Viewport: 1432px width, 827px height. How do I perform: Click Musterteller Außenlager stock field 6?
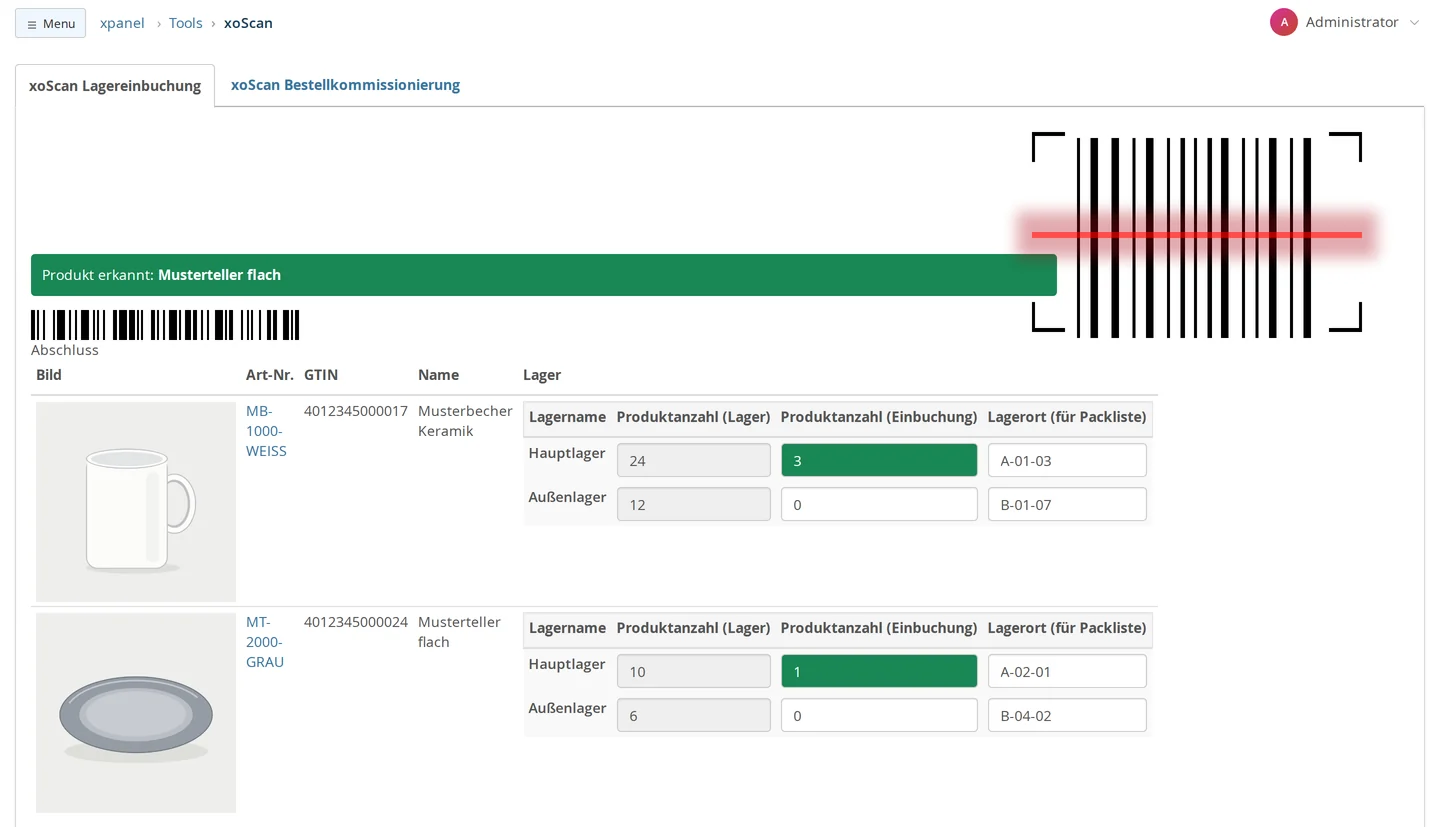click(x=694, y=715)
